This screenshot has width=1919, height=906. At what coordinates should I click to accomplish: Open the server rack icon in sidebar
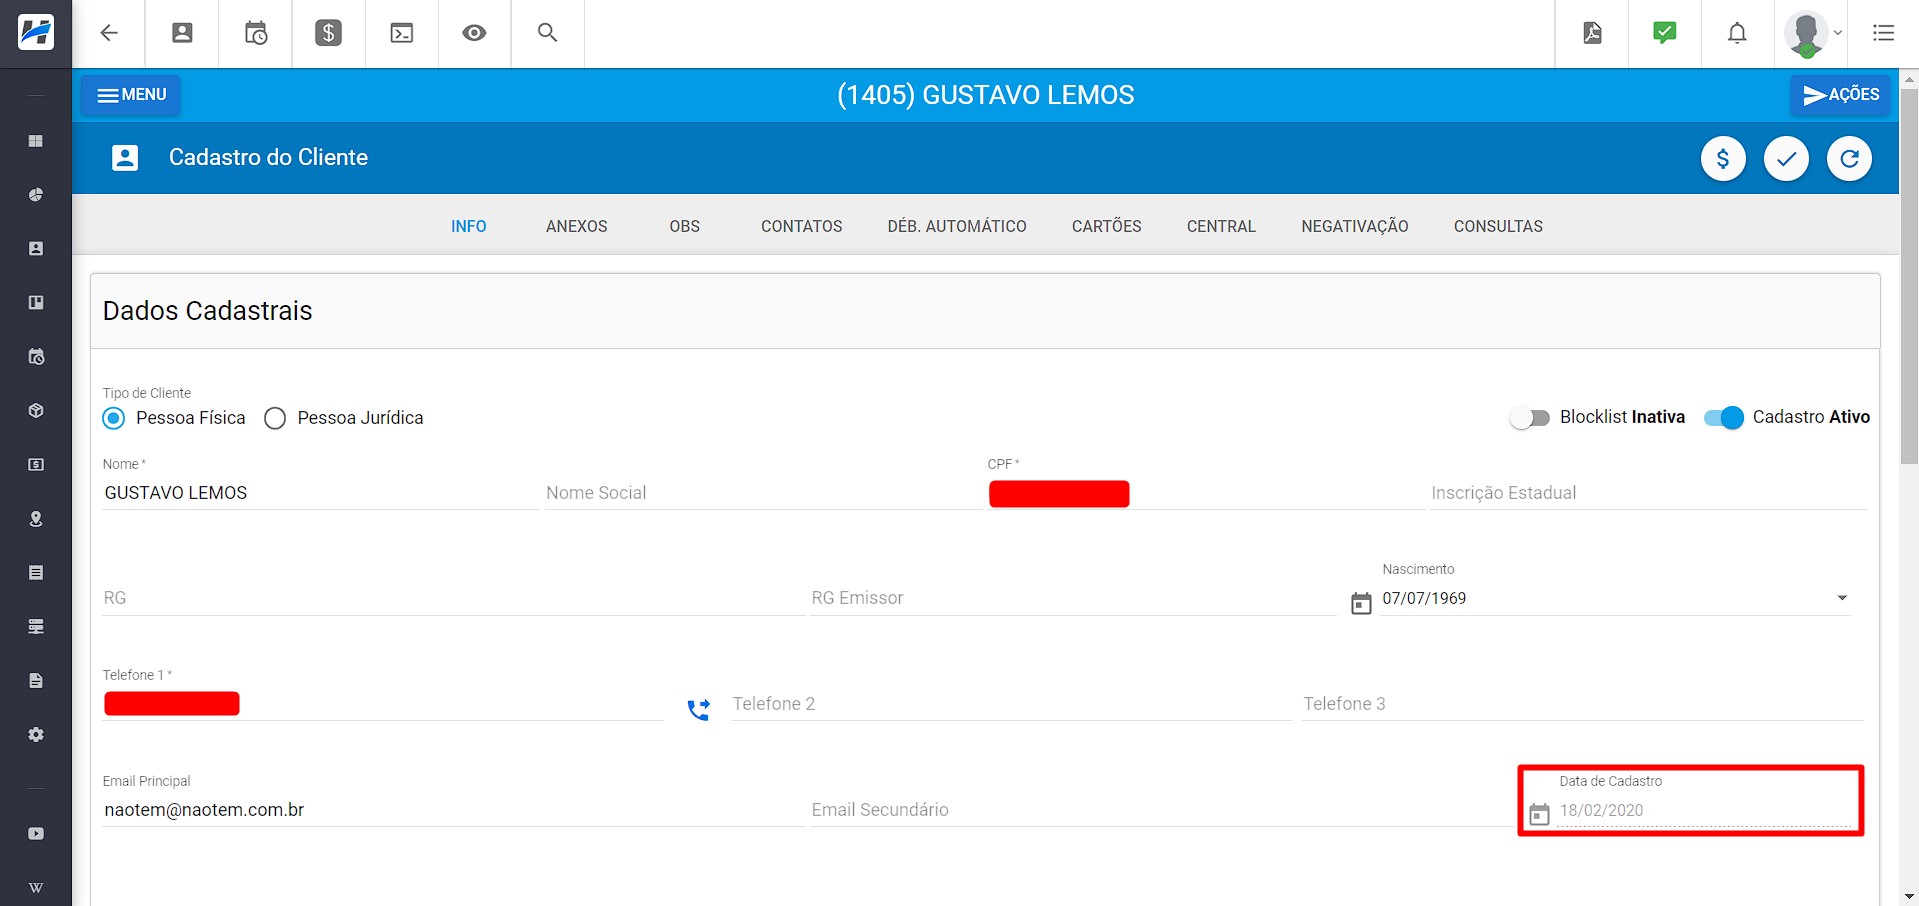36,626
